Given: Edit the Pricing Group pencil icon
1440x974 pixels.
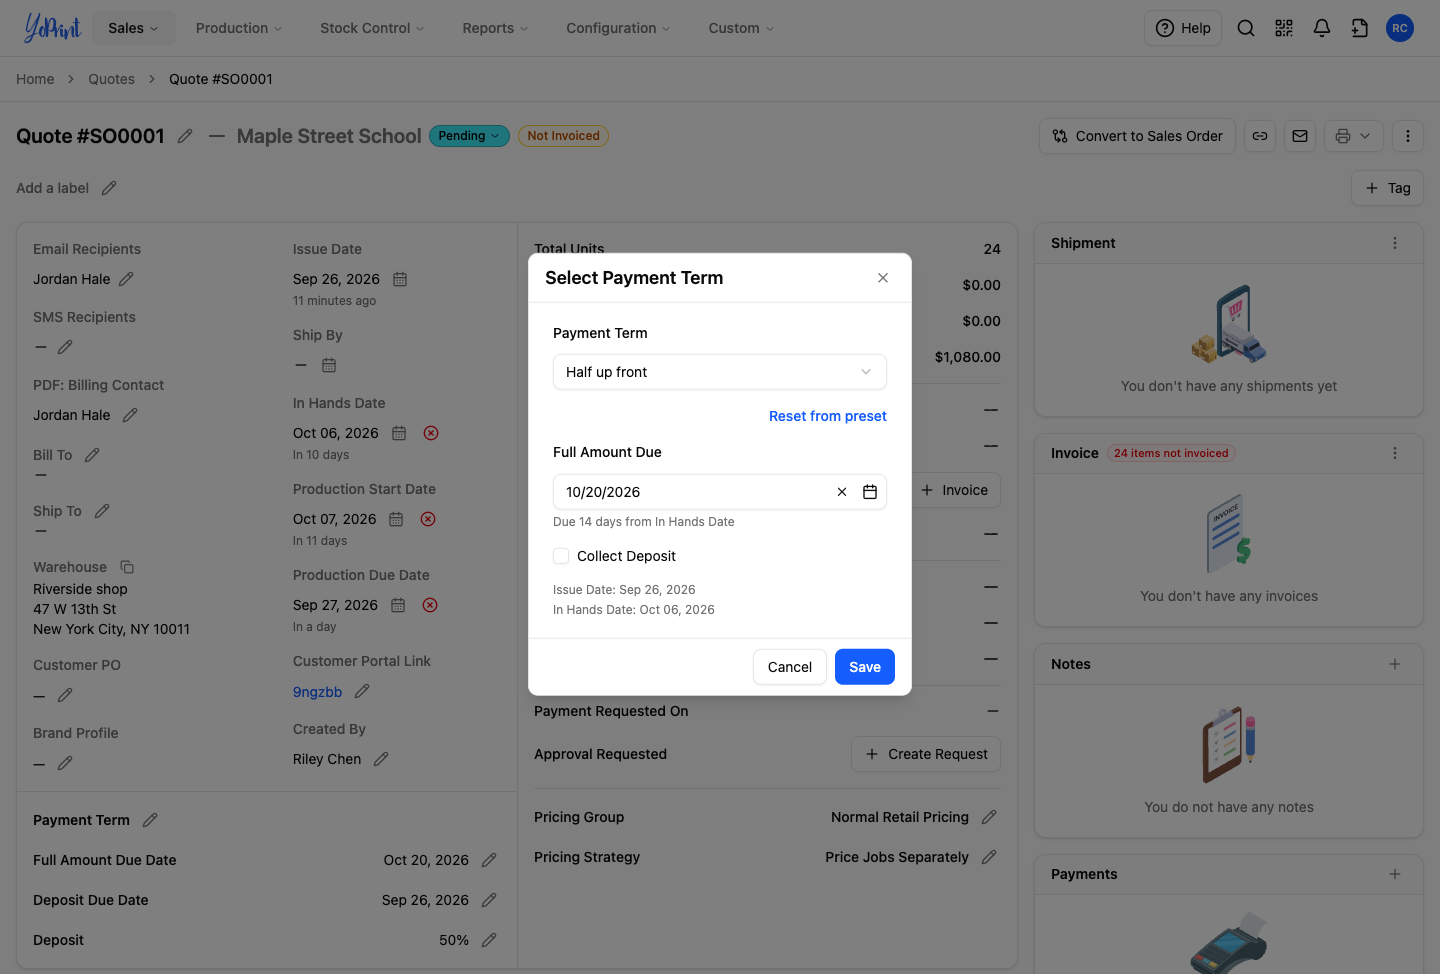Looking at the screenshot, I should (x=989, y=817).
